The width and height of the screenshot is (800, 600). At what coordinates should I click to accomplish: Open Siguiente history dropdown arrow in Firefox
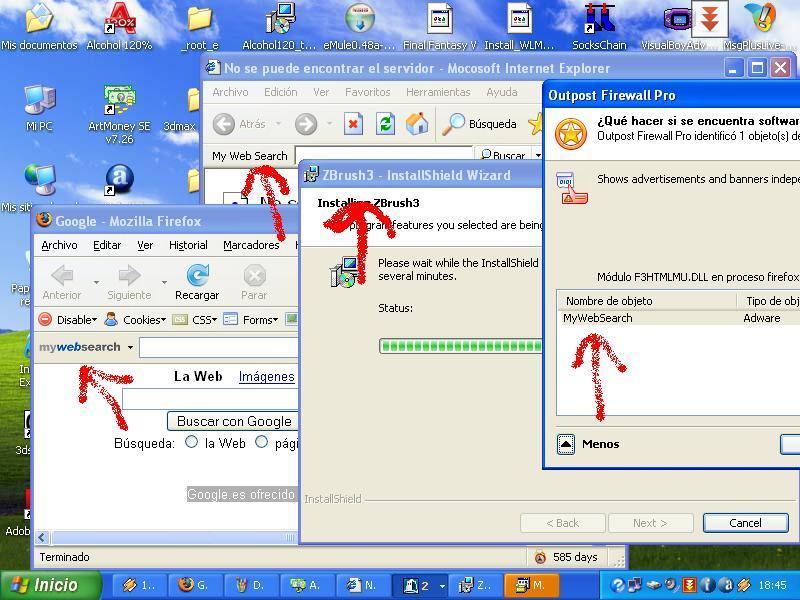click(x=164, y=282)
